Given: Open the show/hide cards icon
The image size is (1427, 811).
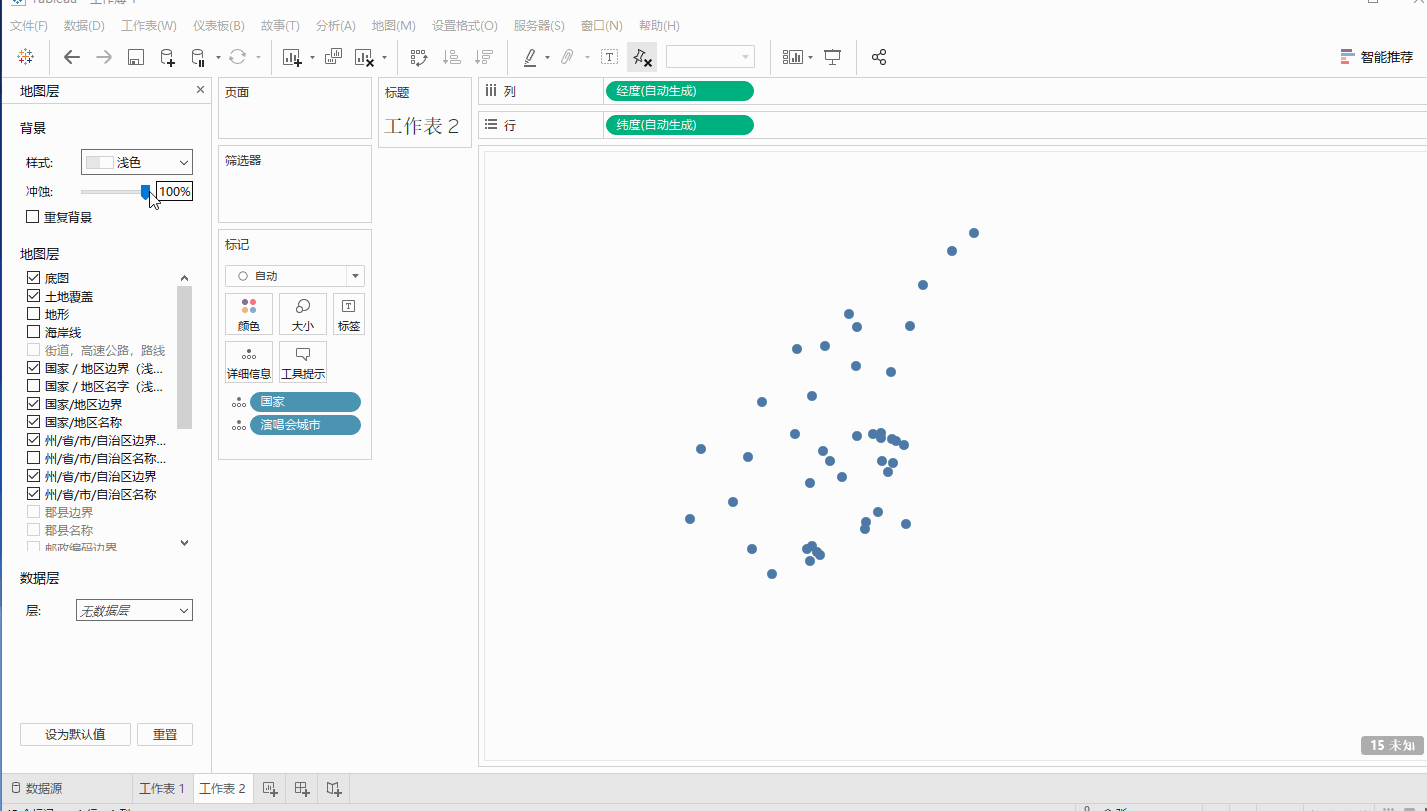Looking at the screenshot, I should point(793,57).
